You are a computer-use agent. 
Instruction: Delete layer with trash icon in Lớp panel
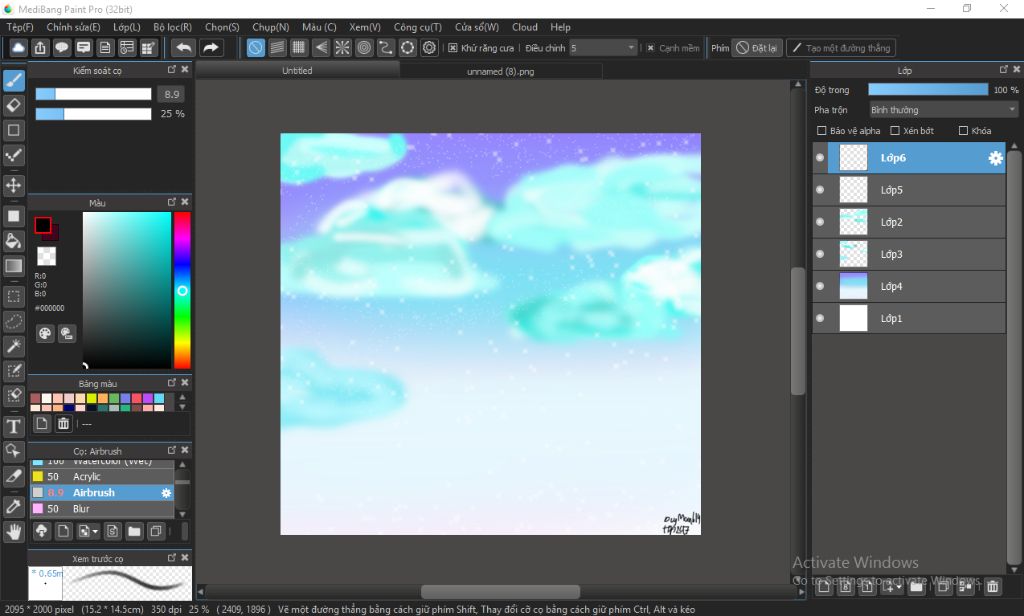[993, 587]
